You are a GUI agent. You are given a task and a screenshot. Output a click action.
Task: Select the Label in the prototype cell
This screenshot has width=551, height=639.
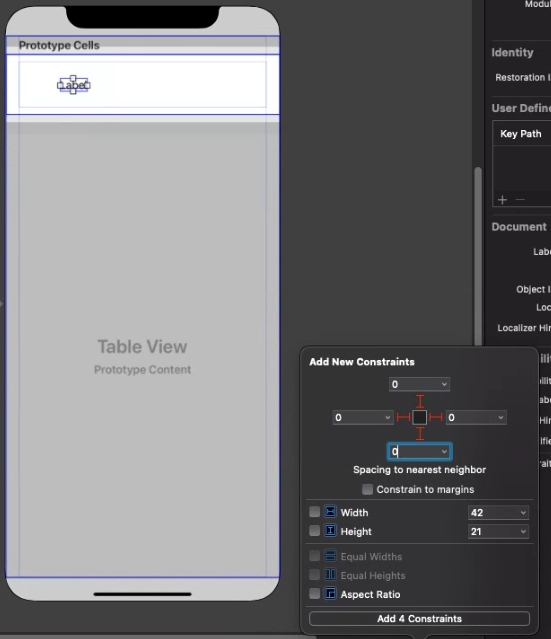[x=73, y=85]
